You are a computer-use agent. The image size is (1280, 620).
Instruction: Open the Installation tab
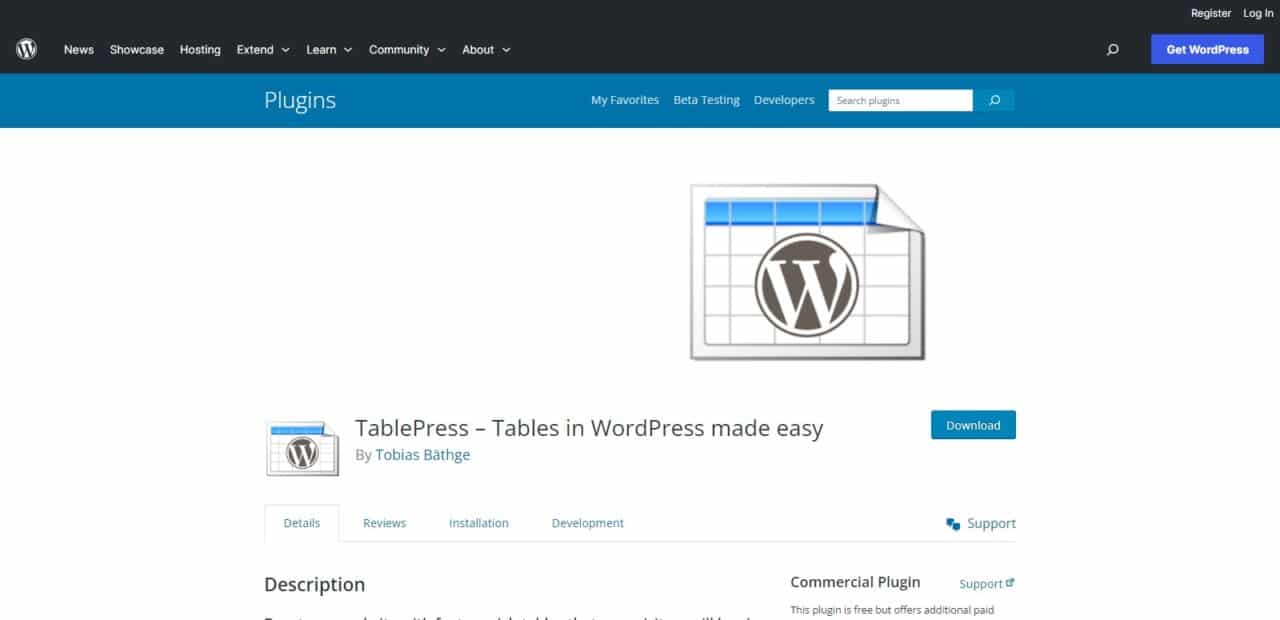pyautogui.click(x=479, y=523)
